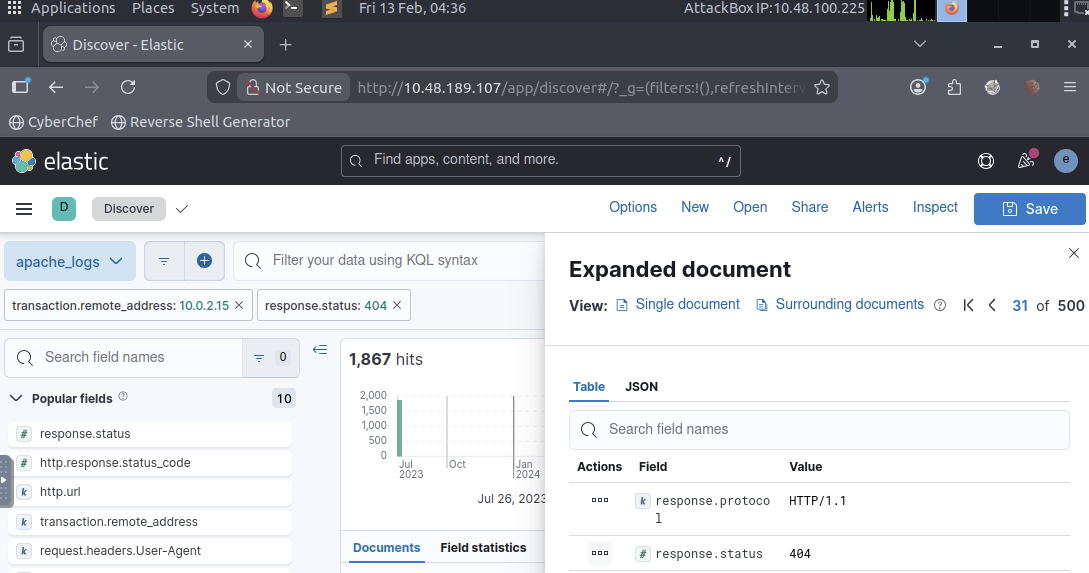Open the help menu lifebuoy icon
This screenshot has width=1089, height=573.
(x=986, y=161)
